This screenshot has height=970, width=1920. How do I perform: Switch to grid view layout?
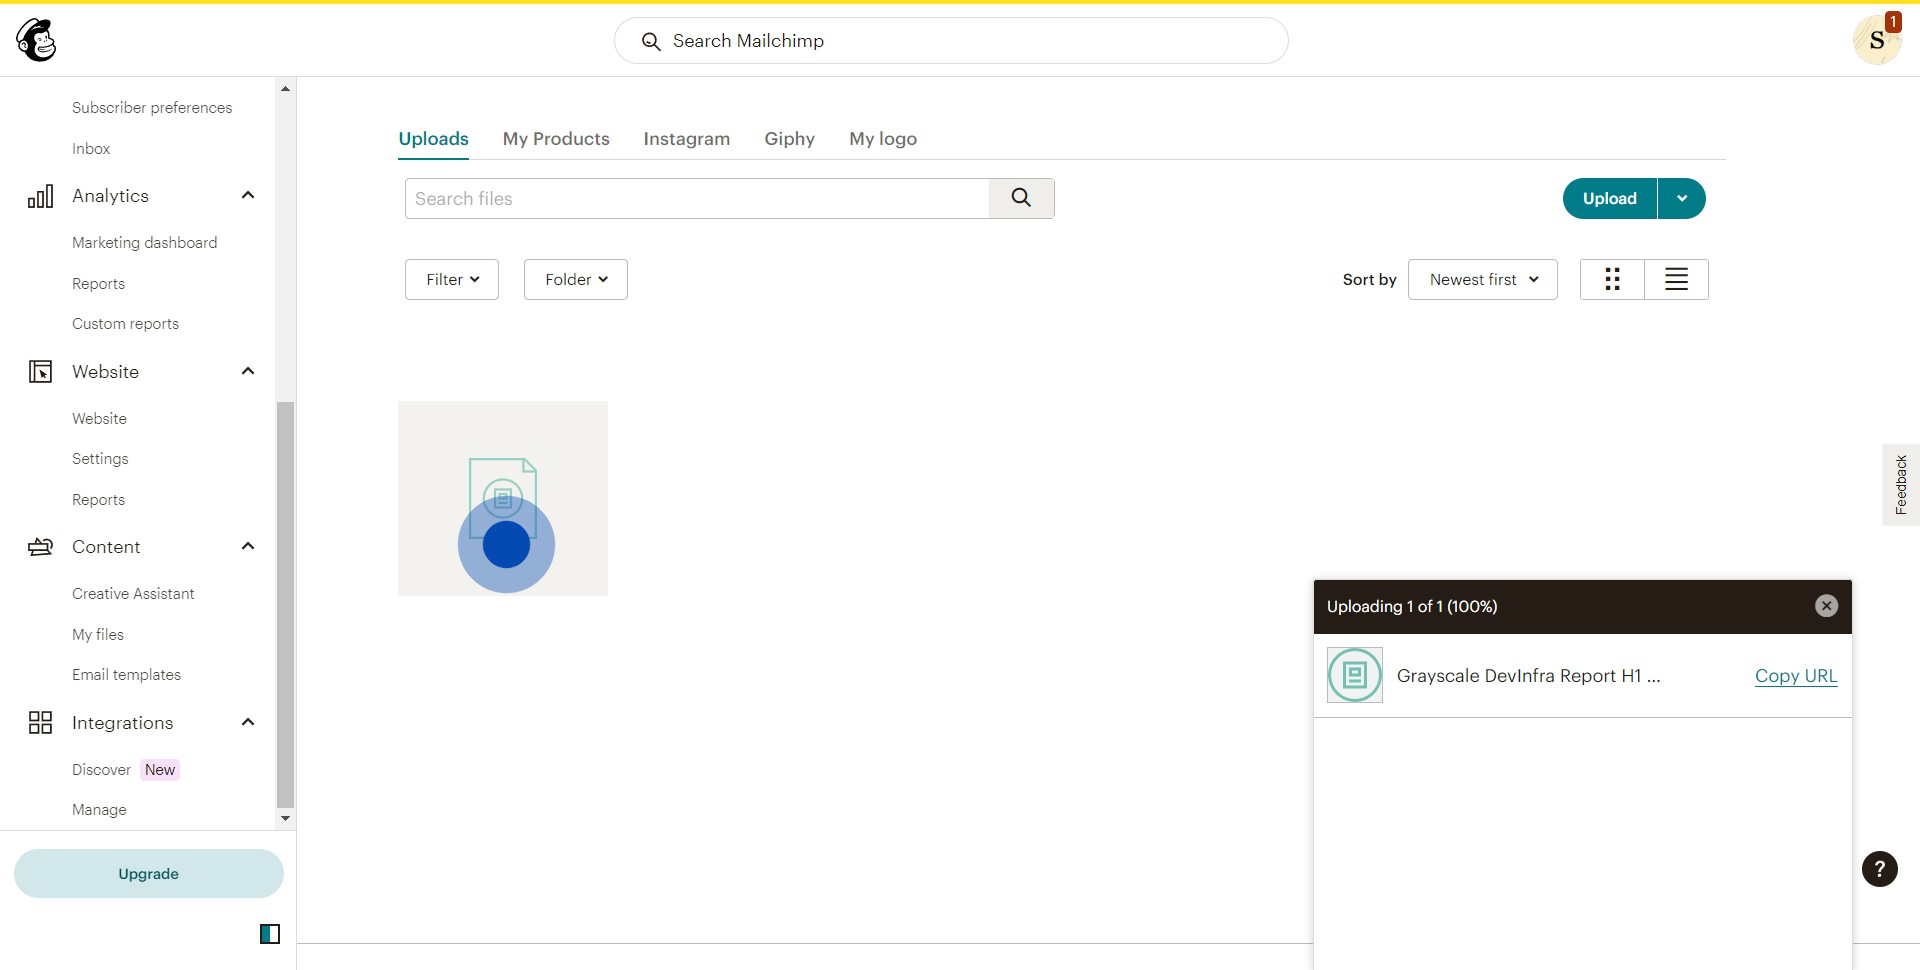pyautogui.click(x=1612, y=279)
